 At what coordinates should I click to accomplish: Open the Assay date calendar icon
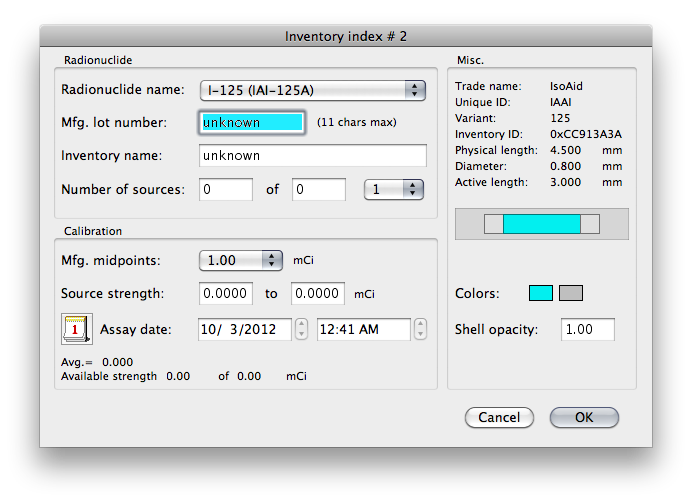point(77,329)
